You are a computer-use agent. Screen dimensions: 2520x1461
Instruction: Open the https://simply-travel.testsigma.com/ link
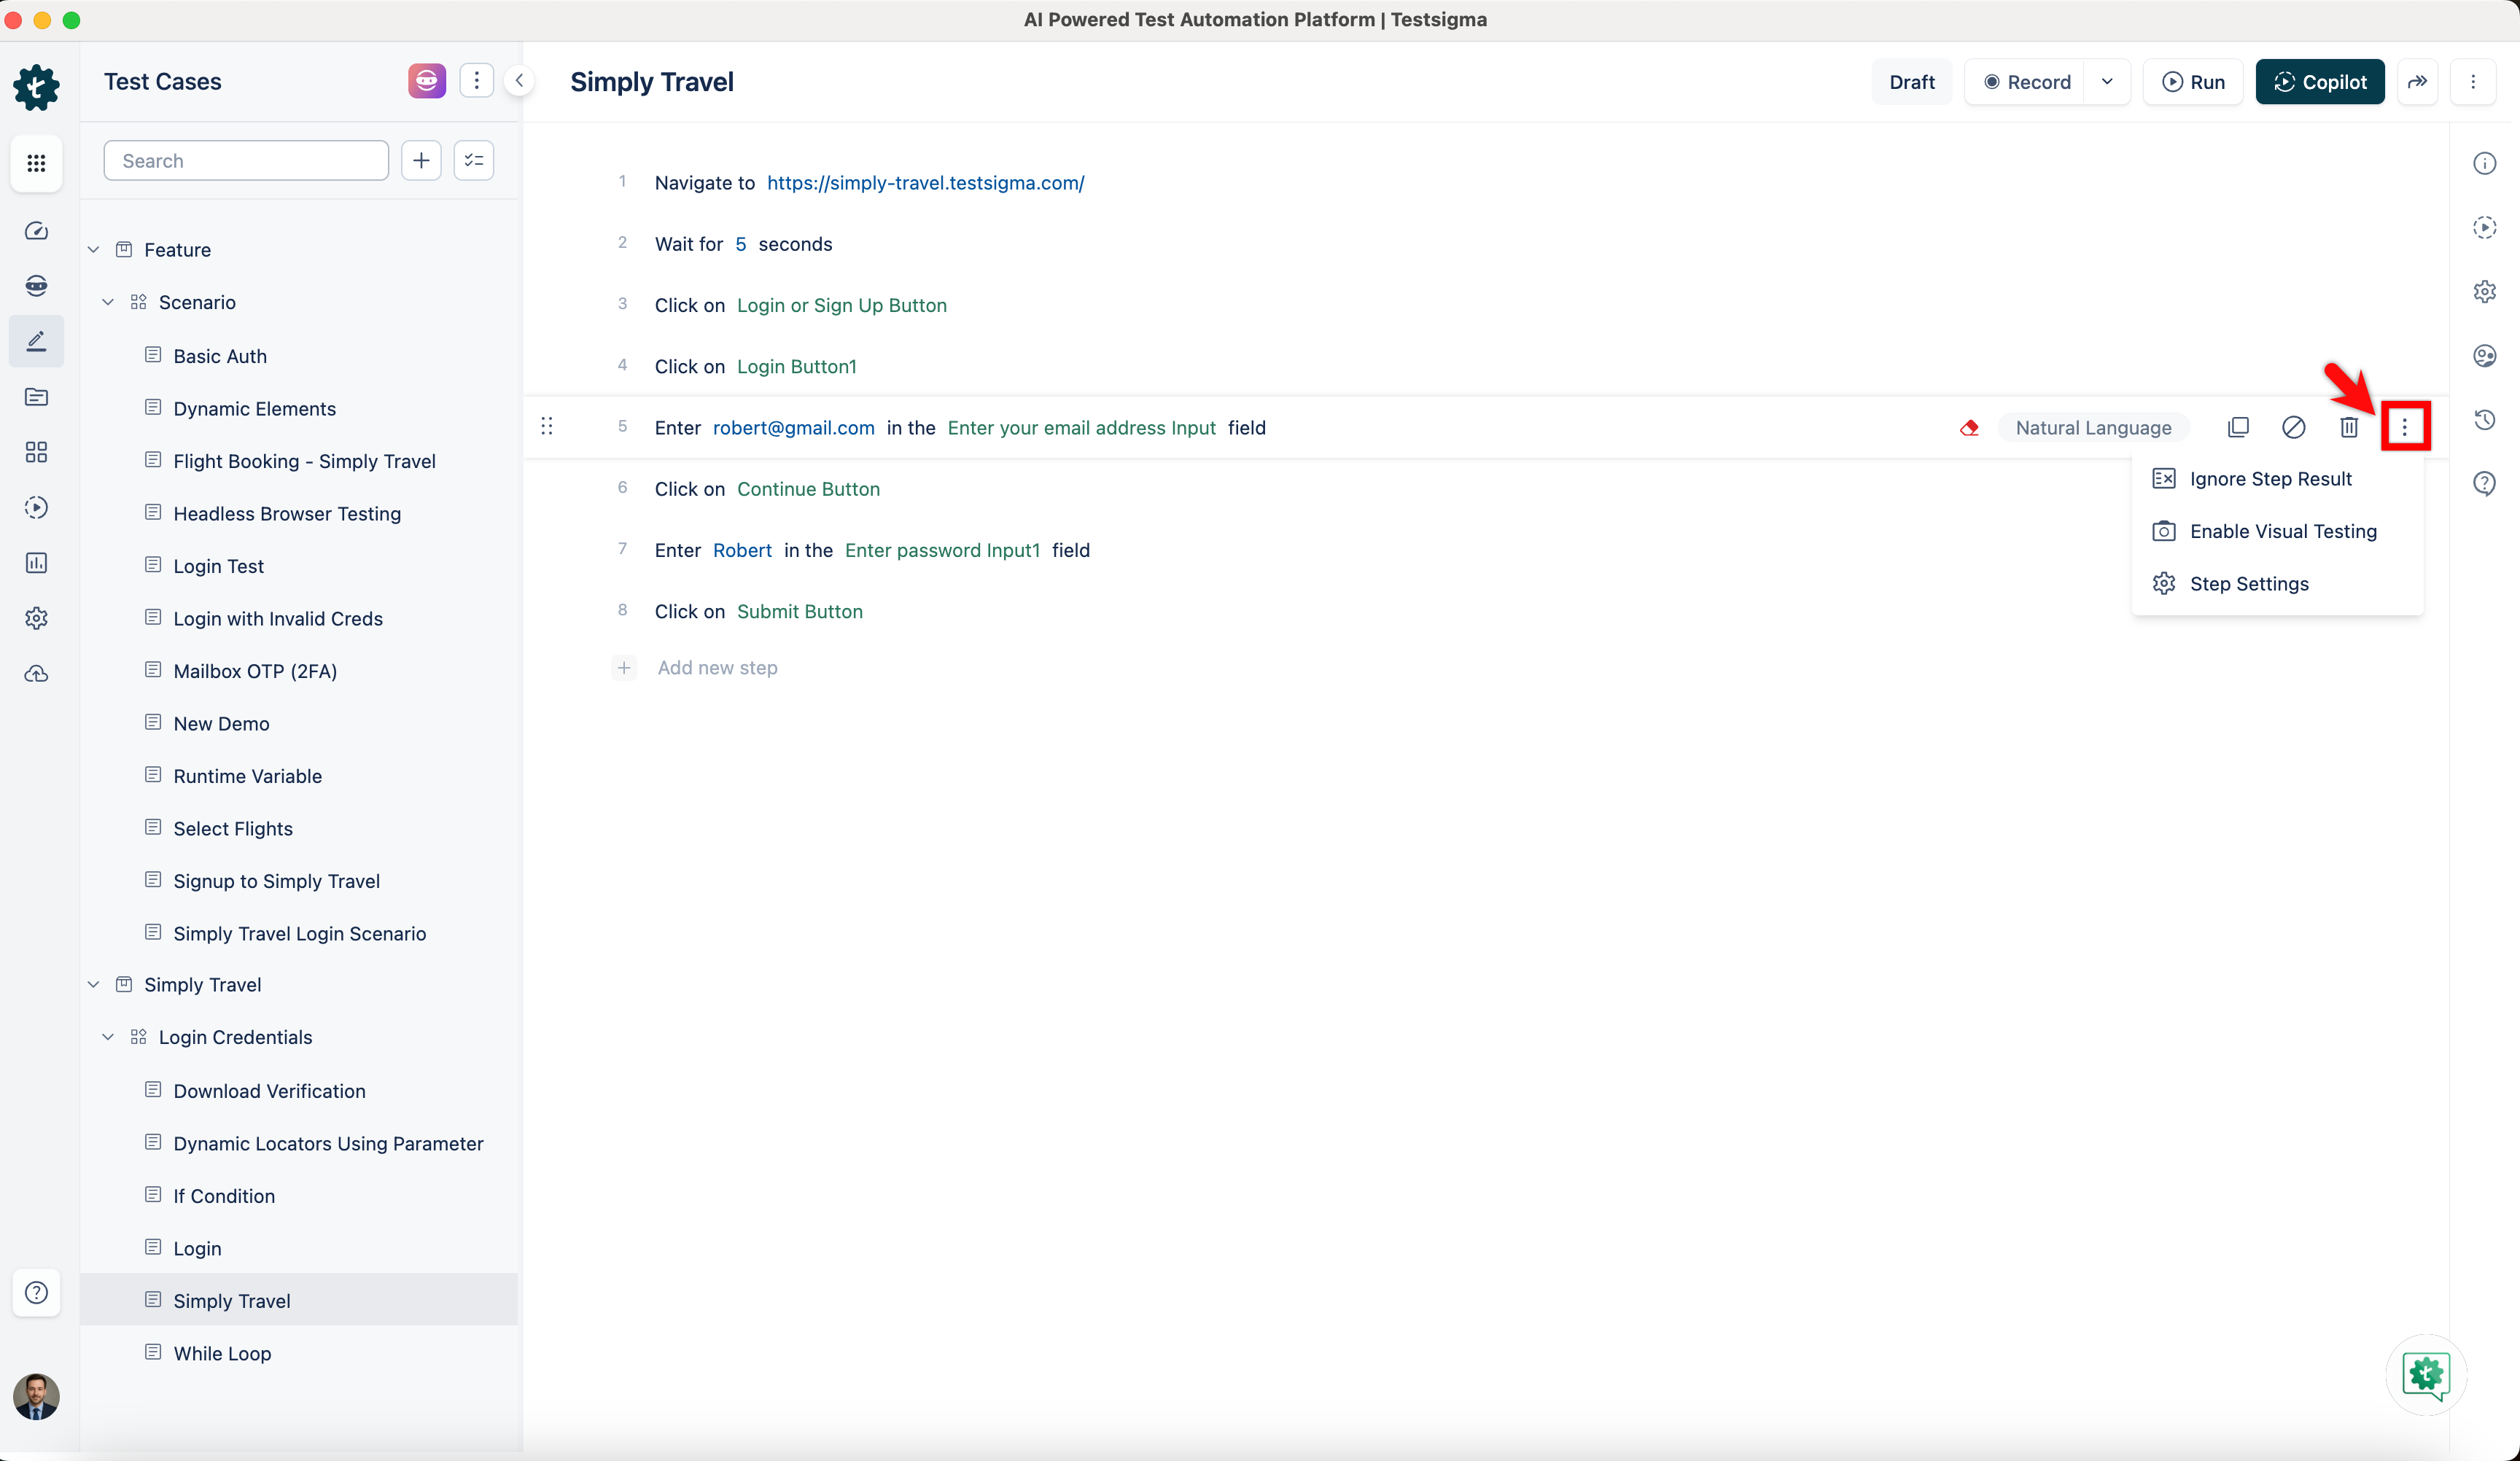(925, 183)
